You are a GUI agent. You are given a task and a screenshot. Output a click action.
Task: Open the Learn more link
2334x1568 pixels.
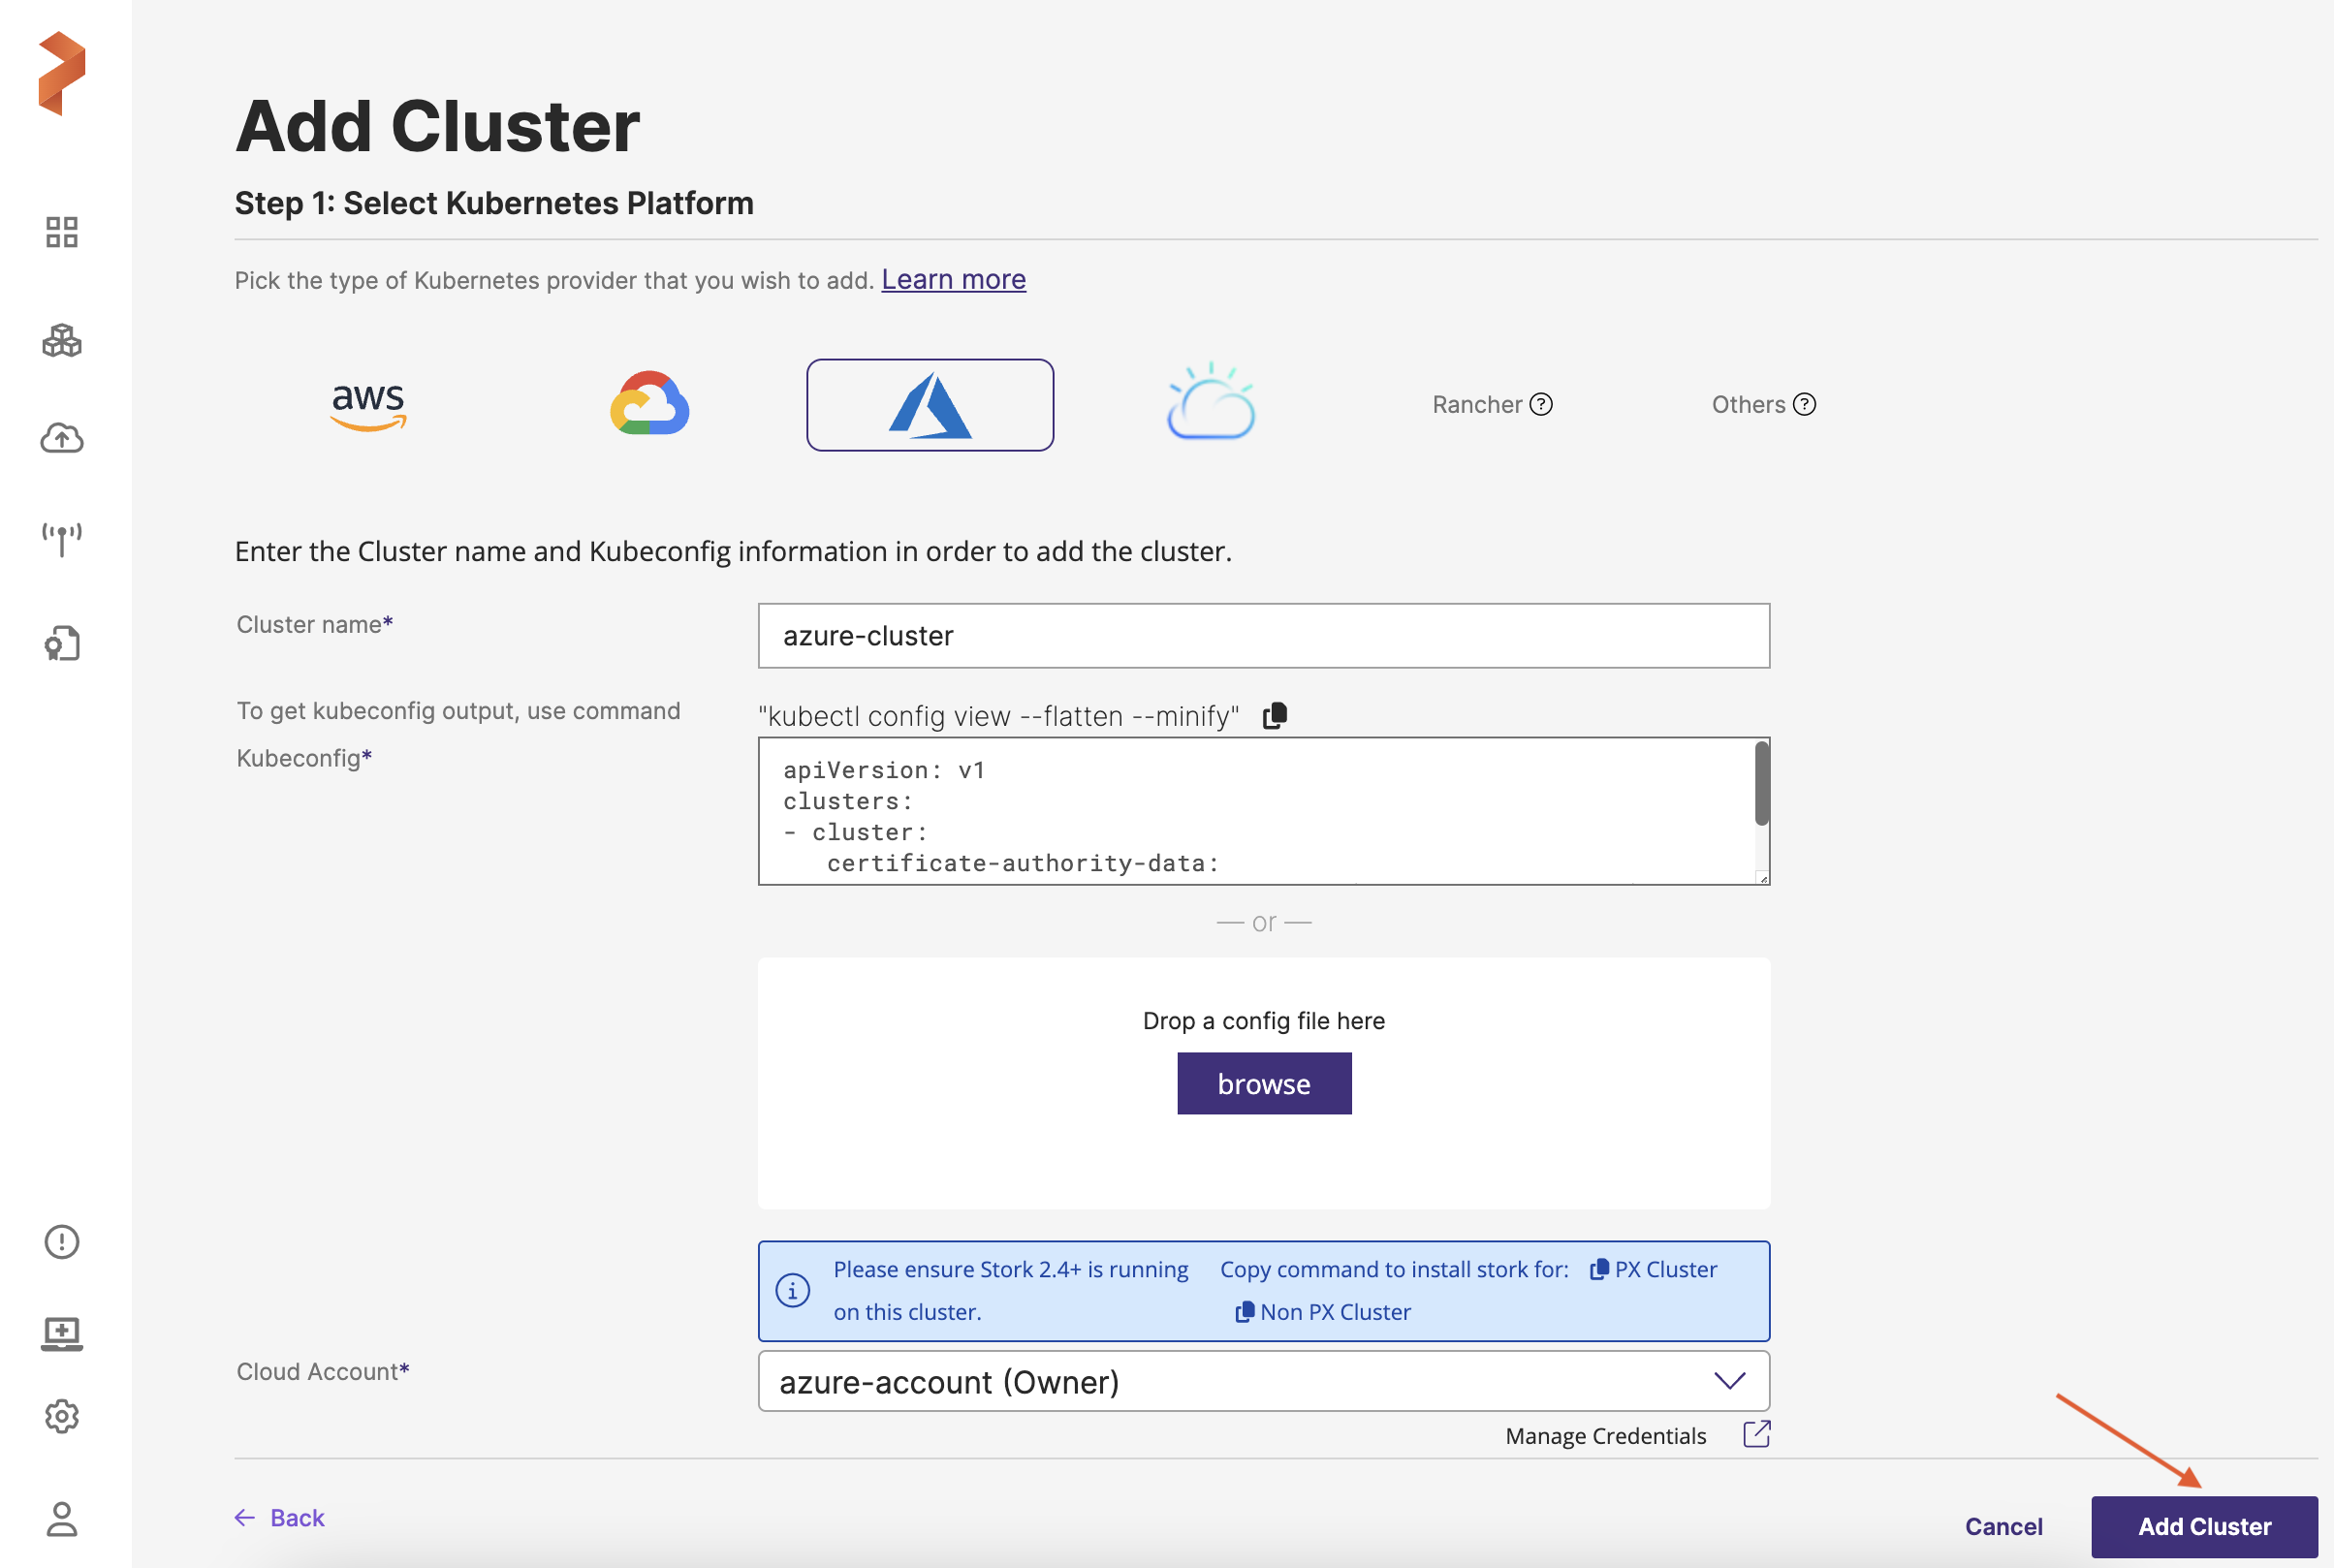[953, 279]
